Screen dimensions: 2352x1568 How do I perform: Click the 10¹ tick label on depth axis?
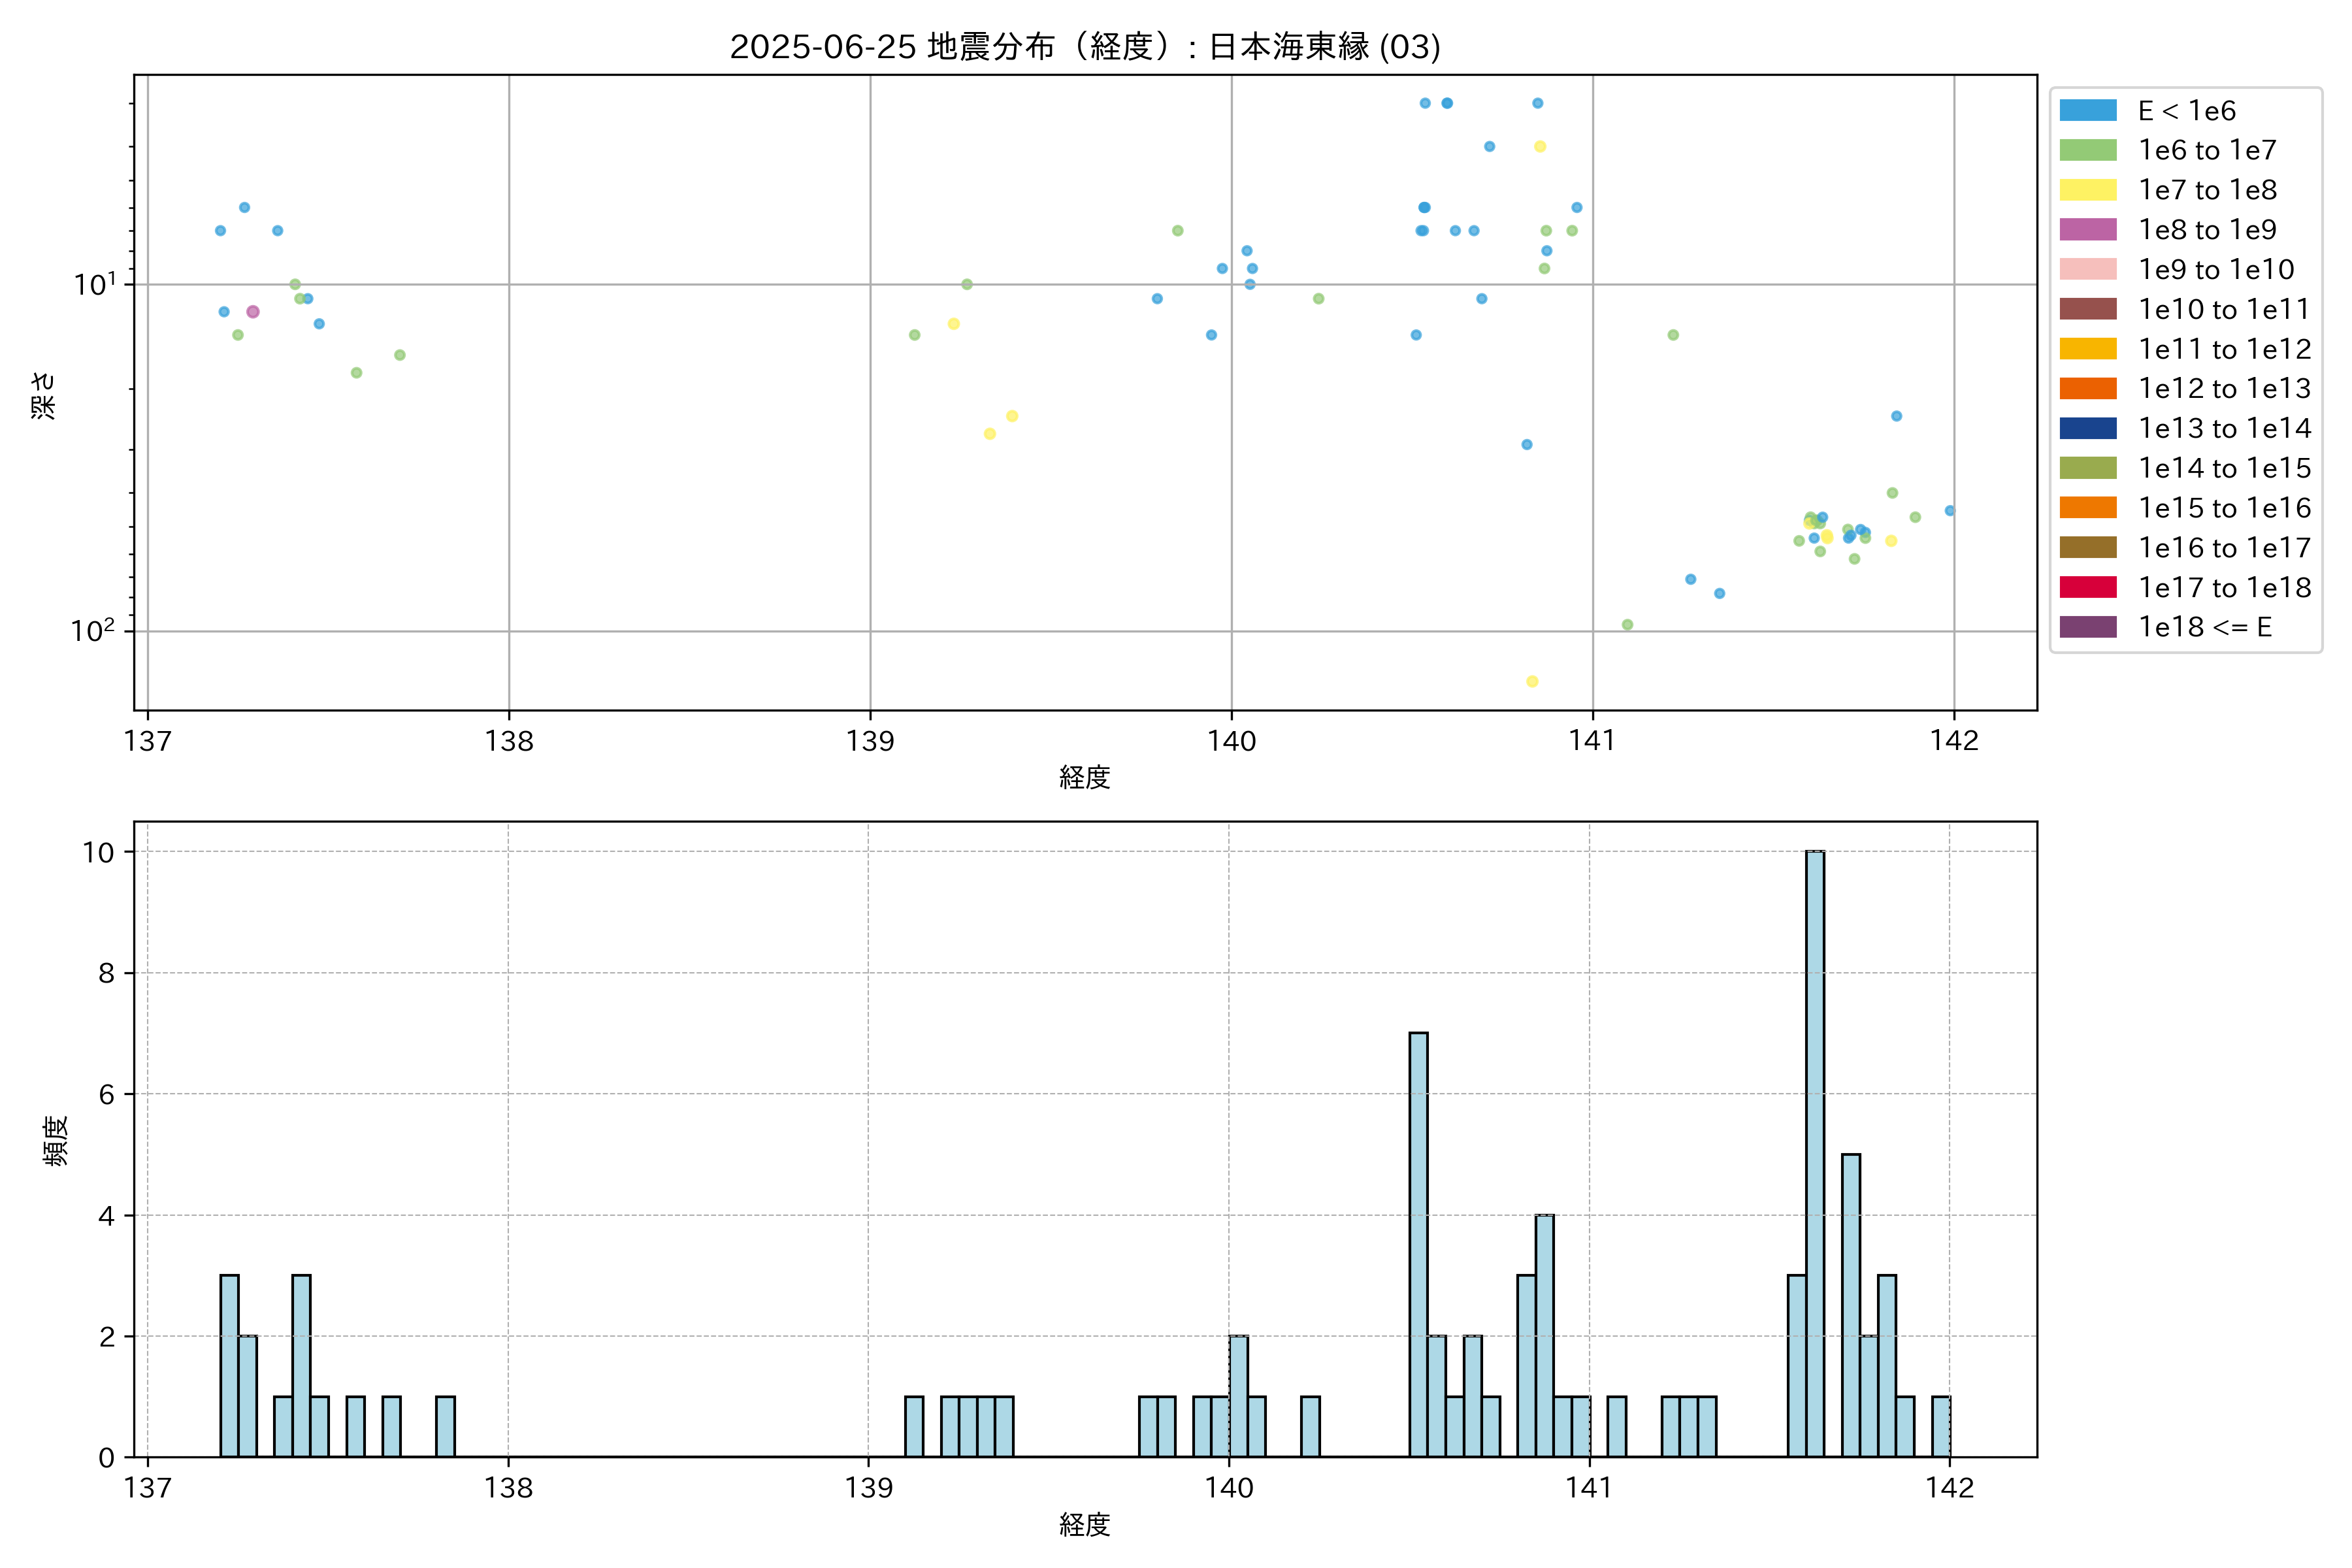[x=94, y=285]
